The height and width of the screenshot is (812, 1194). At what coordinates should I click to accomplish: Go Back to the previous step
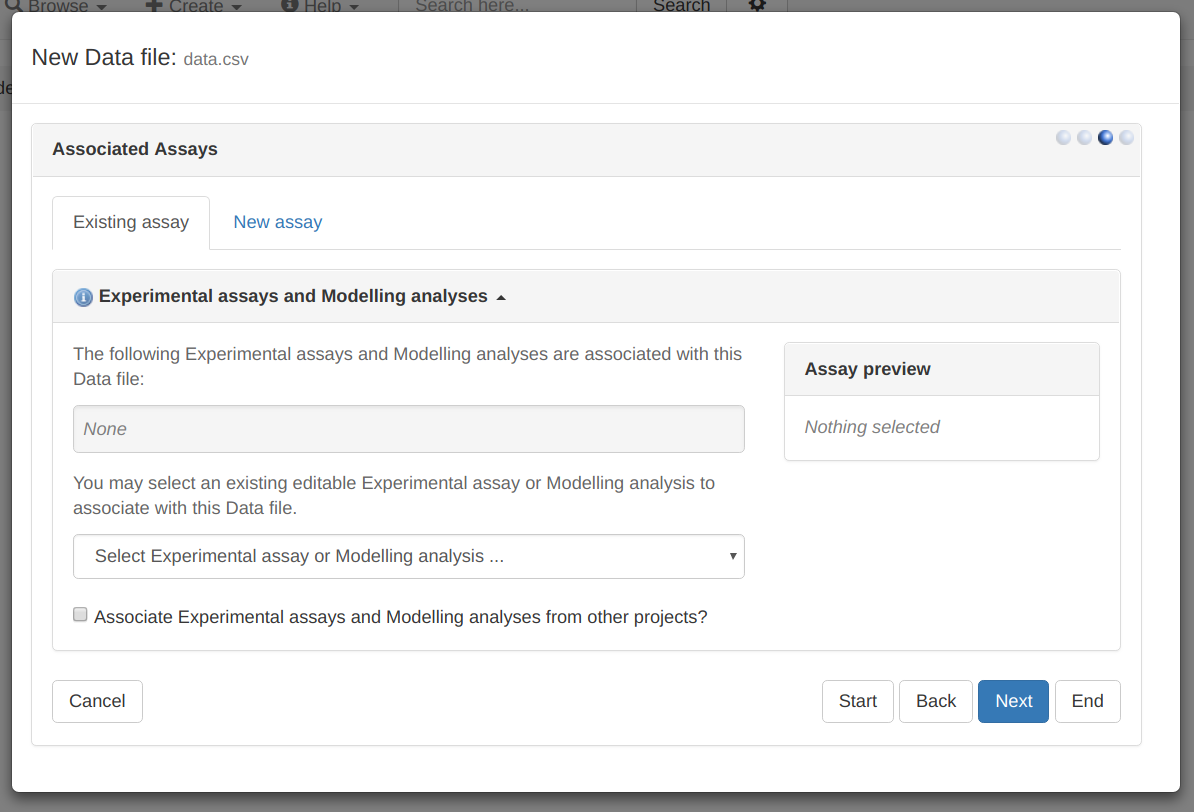coord(935,701)
